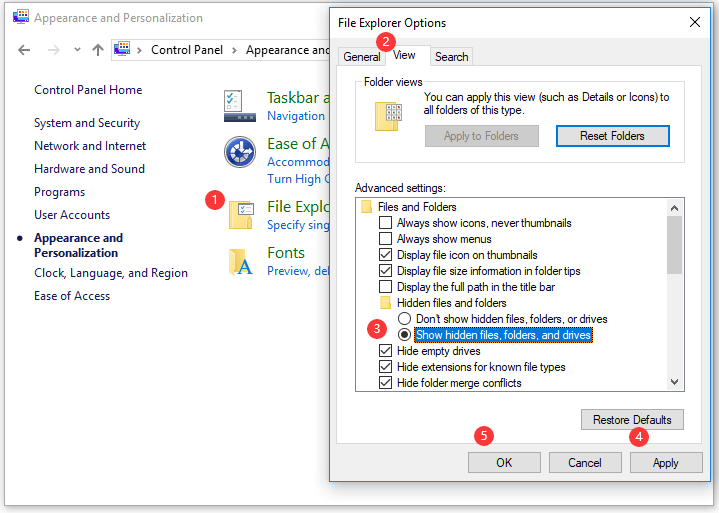Screen dimensions: 719x513
Task: Open the Taskbar heading link
Action: click(298, 98)
